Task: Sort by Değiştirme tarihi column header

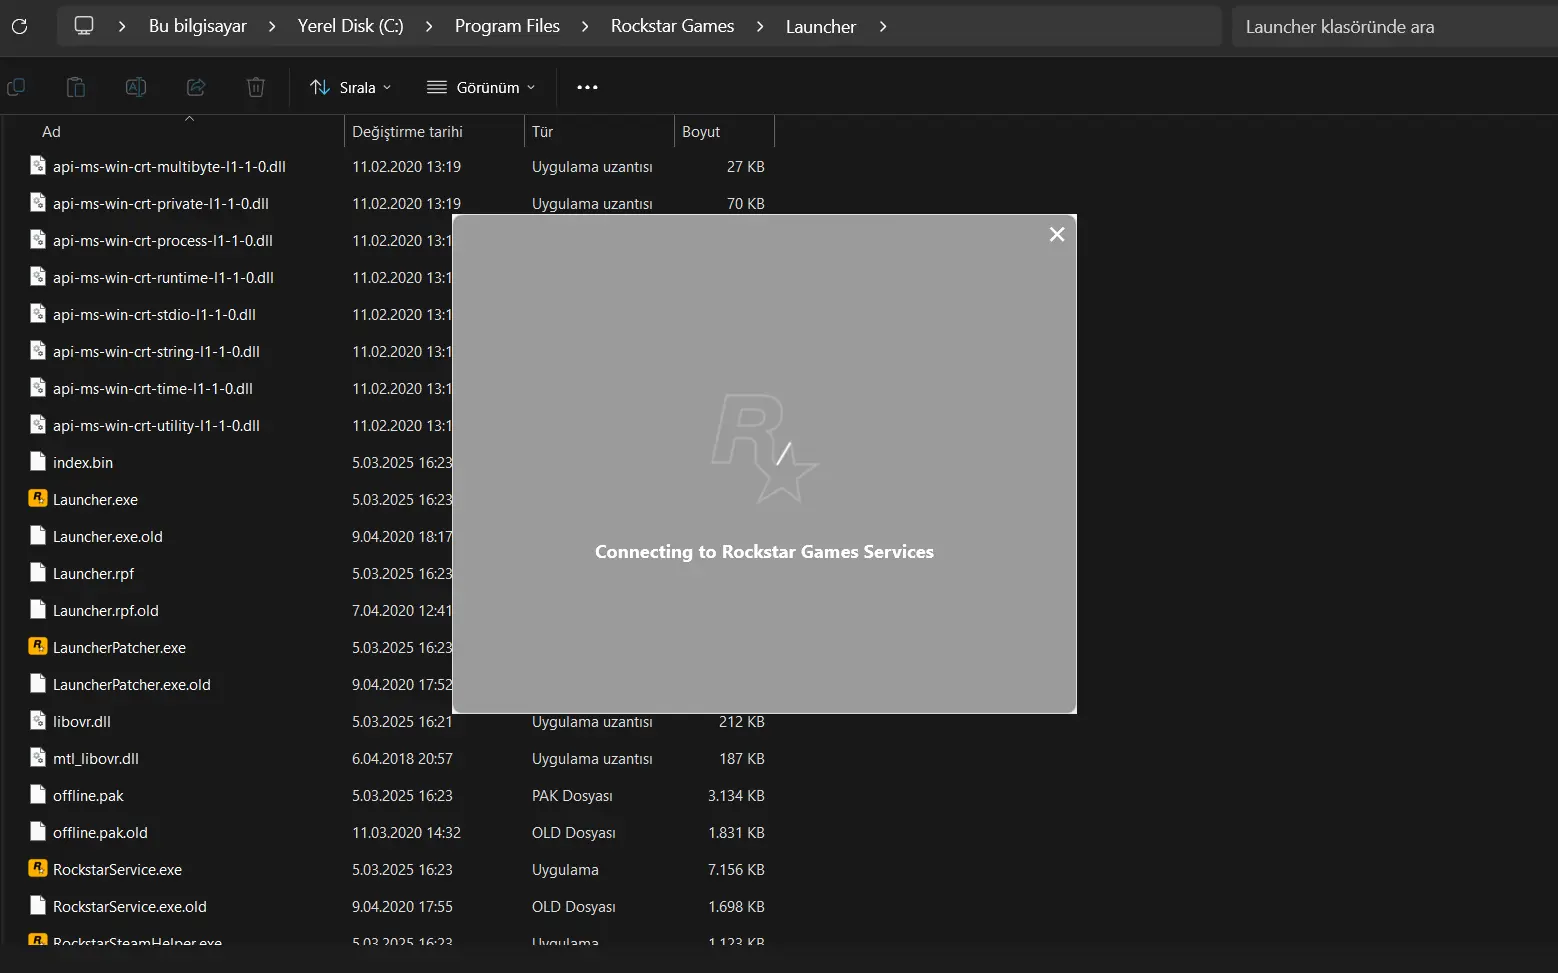Action: [407, 132]
